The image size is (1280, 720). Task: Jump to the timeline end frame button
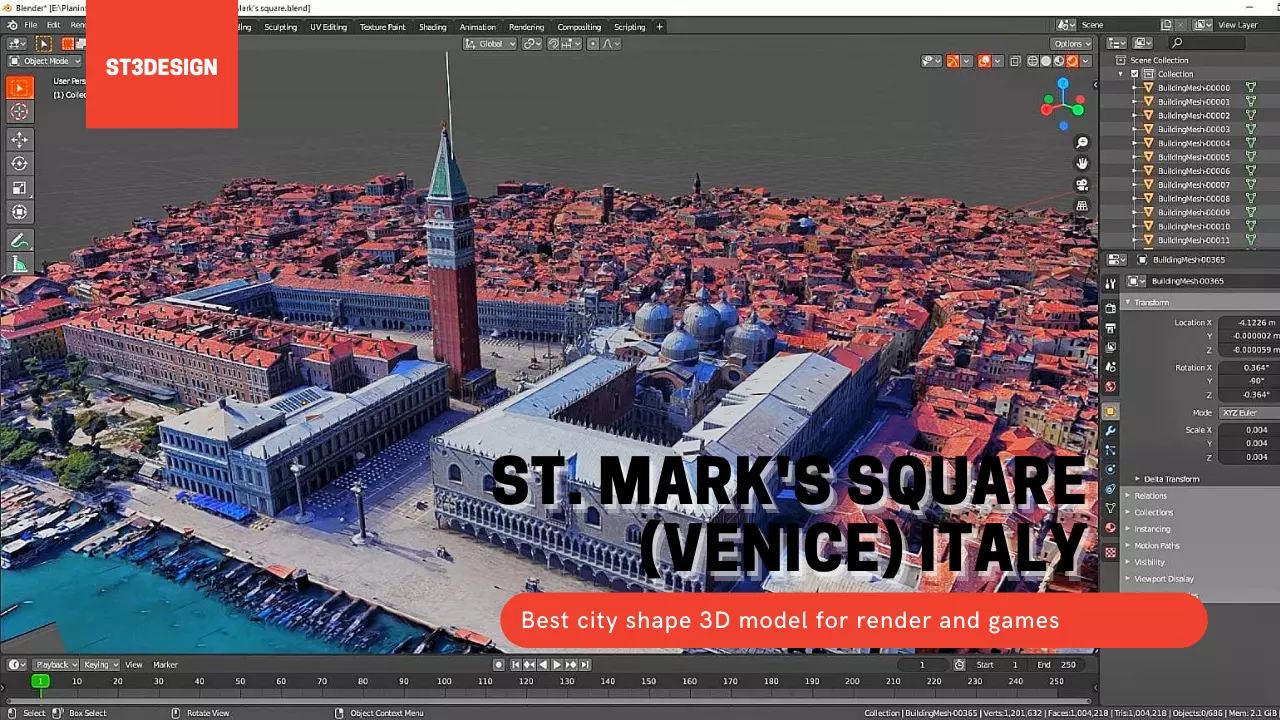[x=585, y=664]
